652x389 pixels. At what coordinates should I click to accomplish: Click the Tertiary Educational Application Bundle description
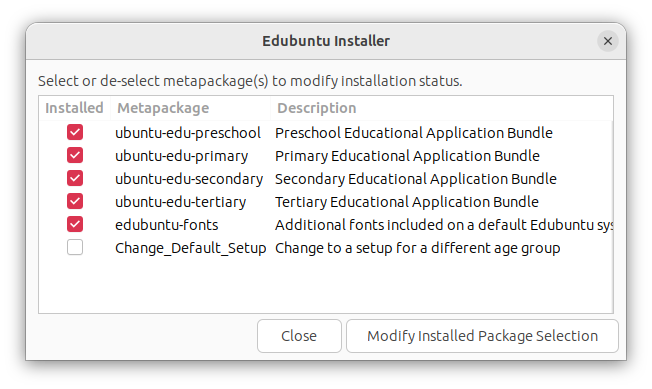(x=407, y=202)
